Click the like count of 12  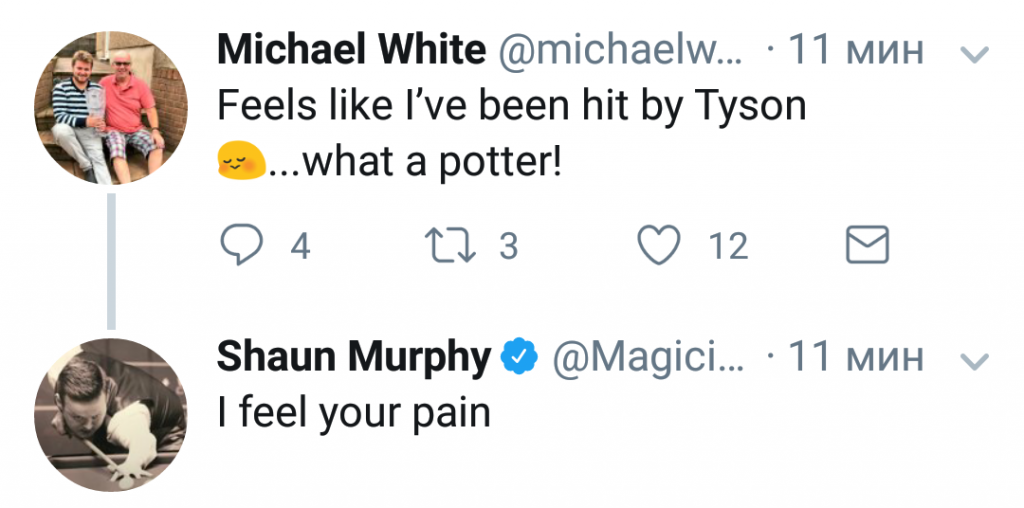click(728, 246)
